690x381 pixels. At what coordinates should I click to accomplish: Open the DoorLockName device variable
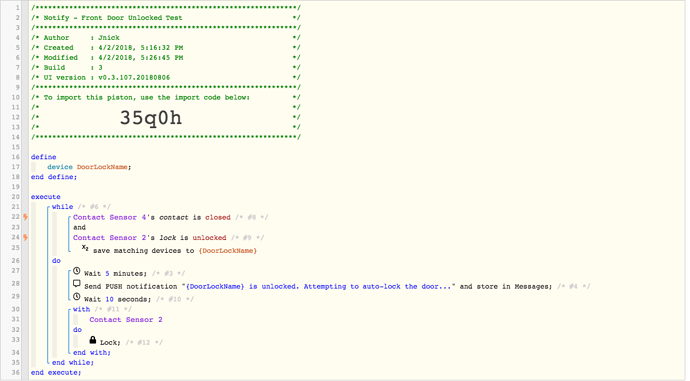pyautogui.click(x=102, y=167)
